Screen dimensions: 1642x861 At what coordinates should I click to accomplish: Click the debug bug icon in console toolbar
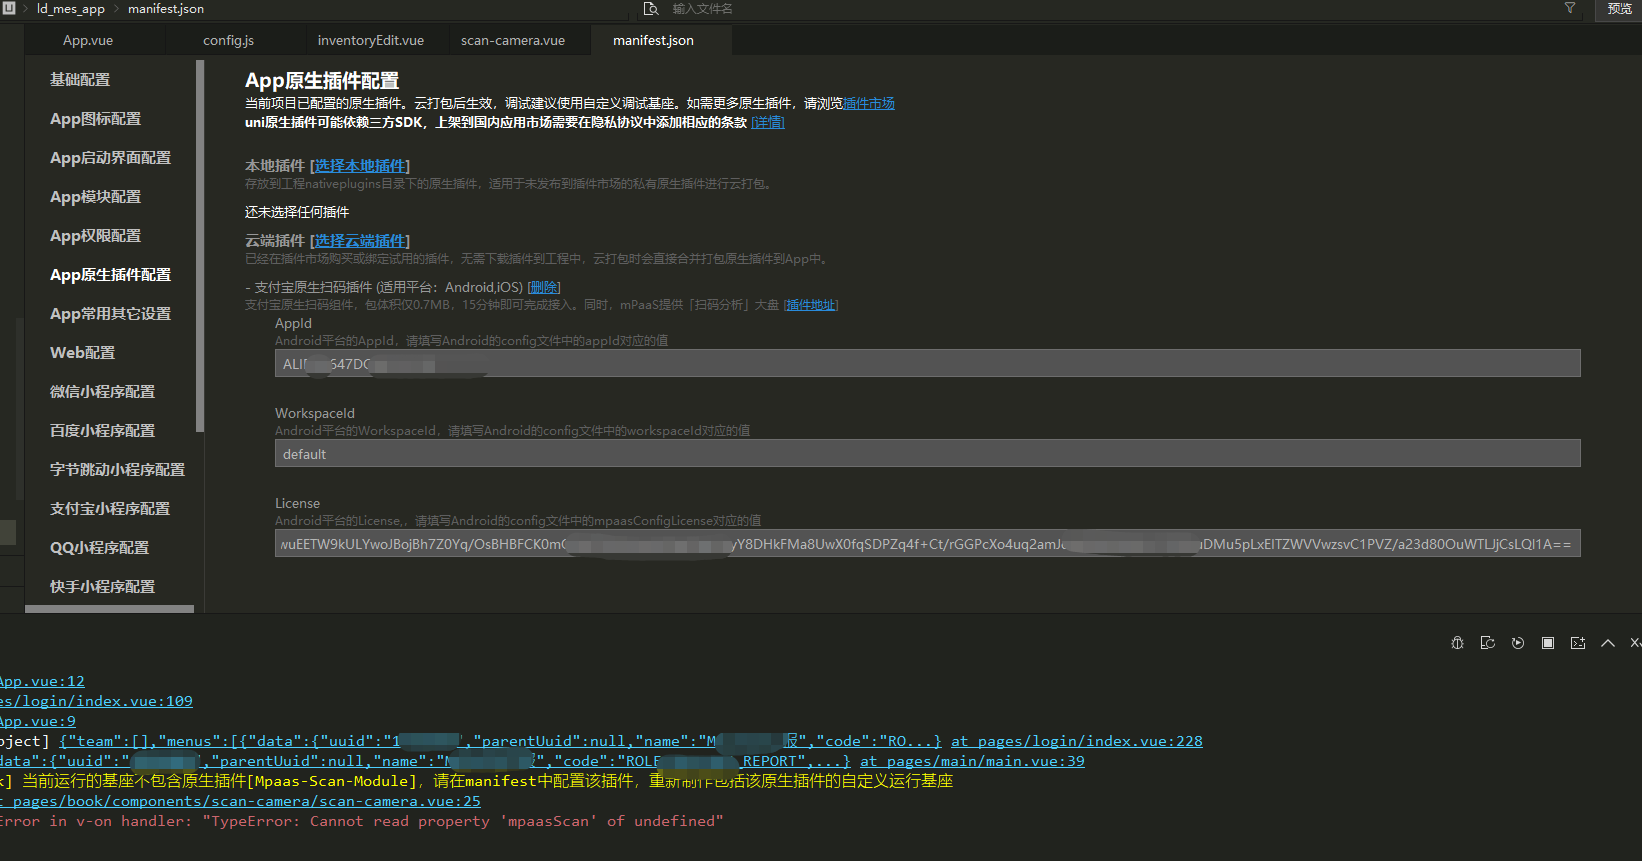[x=1457, y=643]
